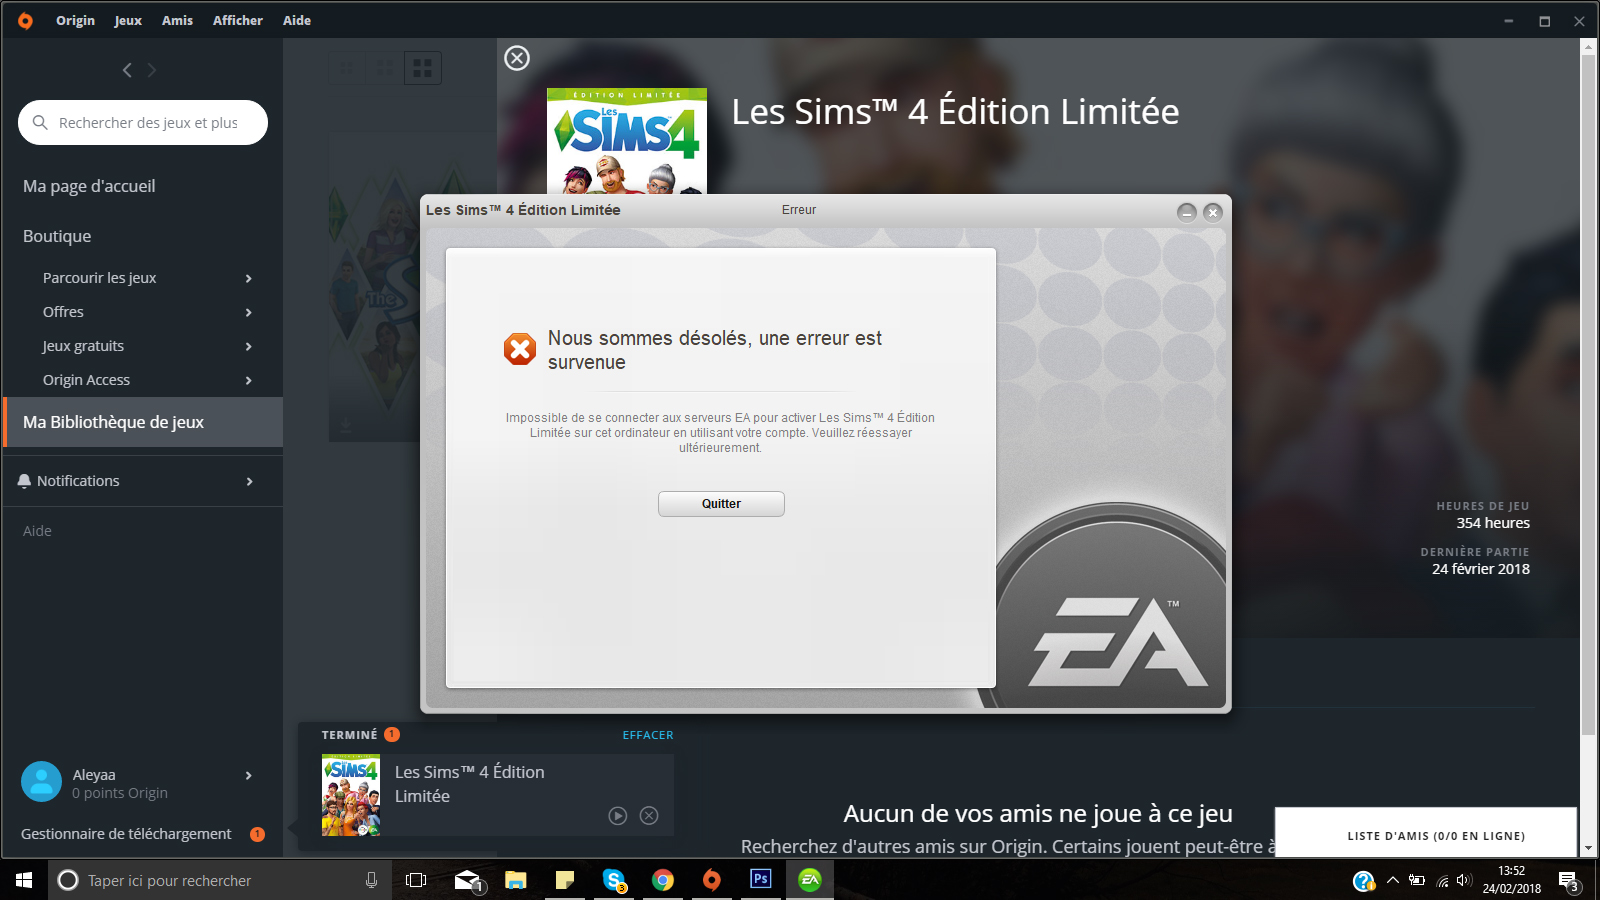Screen dimensions: 1600x900
Task: Click the Aleyaa profile avatar
Action: point(41,781)
